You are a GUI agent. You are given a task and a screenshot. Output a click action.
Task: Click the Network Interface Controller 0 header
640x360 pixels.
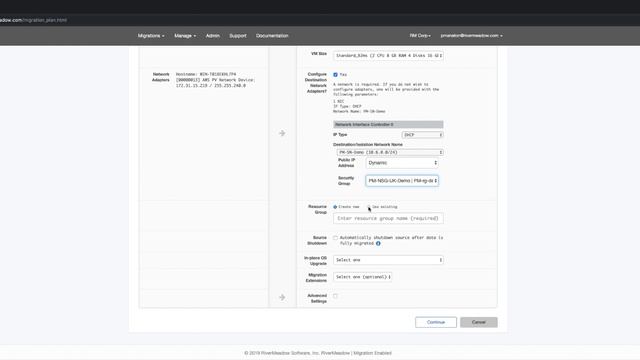(388, 124)
